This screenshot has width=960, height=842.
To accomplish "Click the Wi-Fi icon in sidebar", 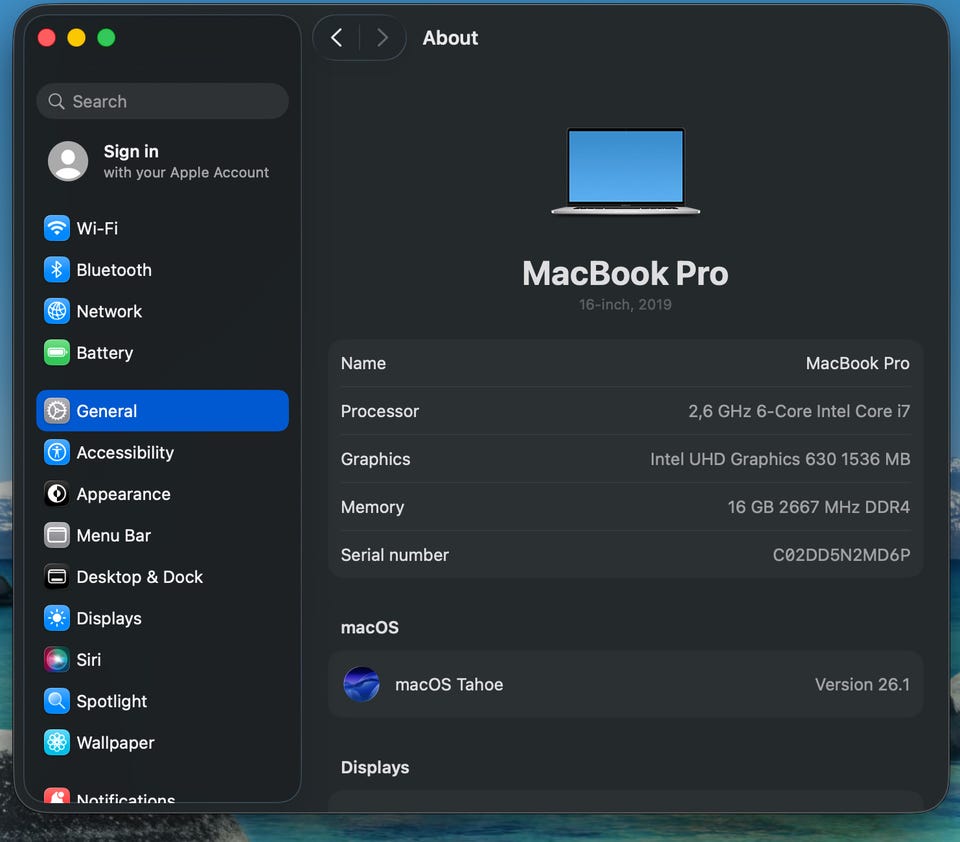I will (x=57, y=228).
